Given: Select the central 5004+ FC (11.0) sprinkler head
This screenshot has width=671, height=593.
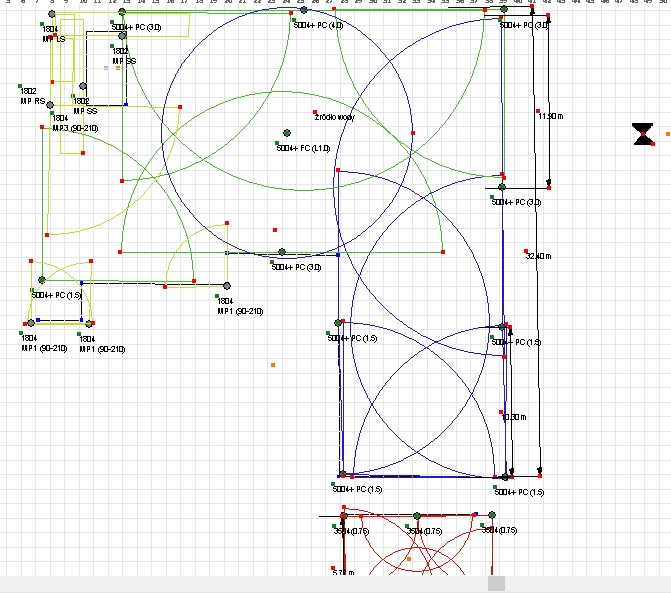Looking at the screenshot, I should coord(286,133).
